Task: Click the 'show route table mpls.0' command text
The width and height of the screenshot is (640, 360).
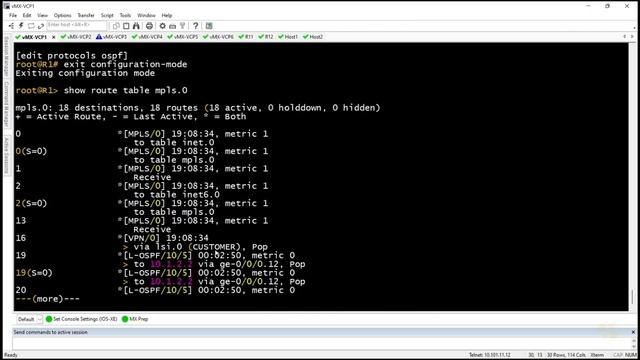Action: click(126, 90)
